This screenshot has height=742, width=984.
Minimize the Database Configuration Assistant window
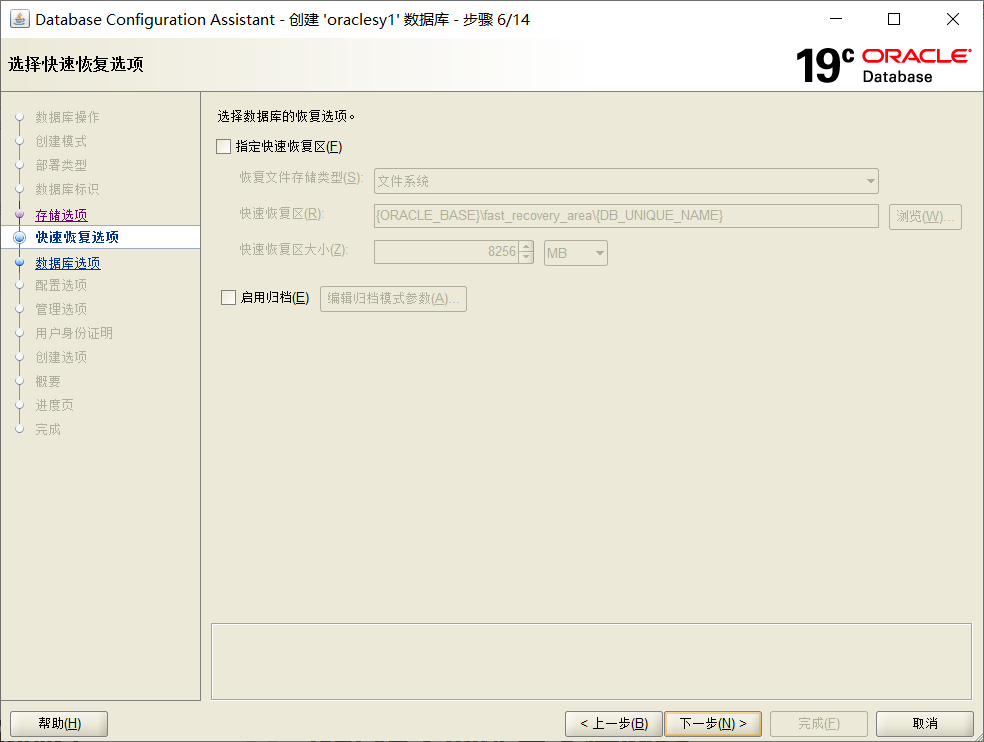[x=836, y=19]
